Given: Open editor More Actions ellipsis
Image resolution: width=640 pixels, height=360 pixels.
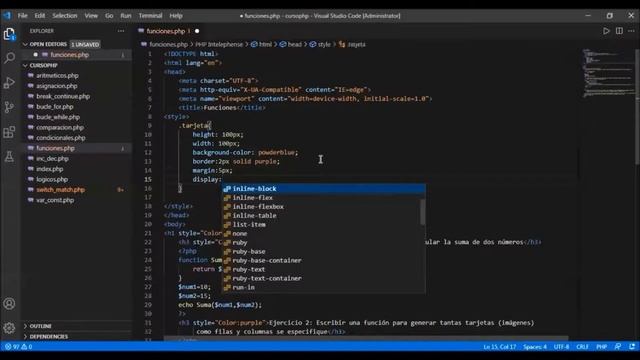Looking at the screenshot, I should point(631,31).
